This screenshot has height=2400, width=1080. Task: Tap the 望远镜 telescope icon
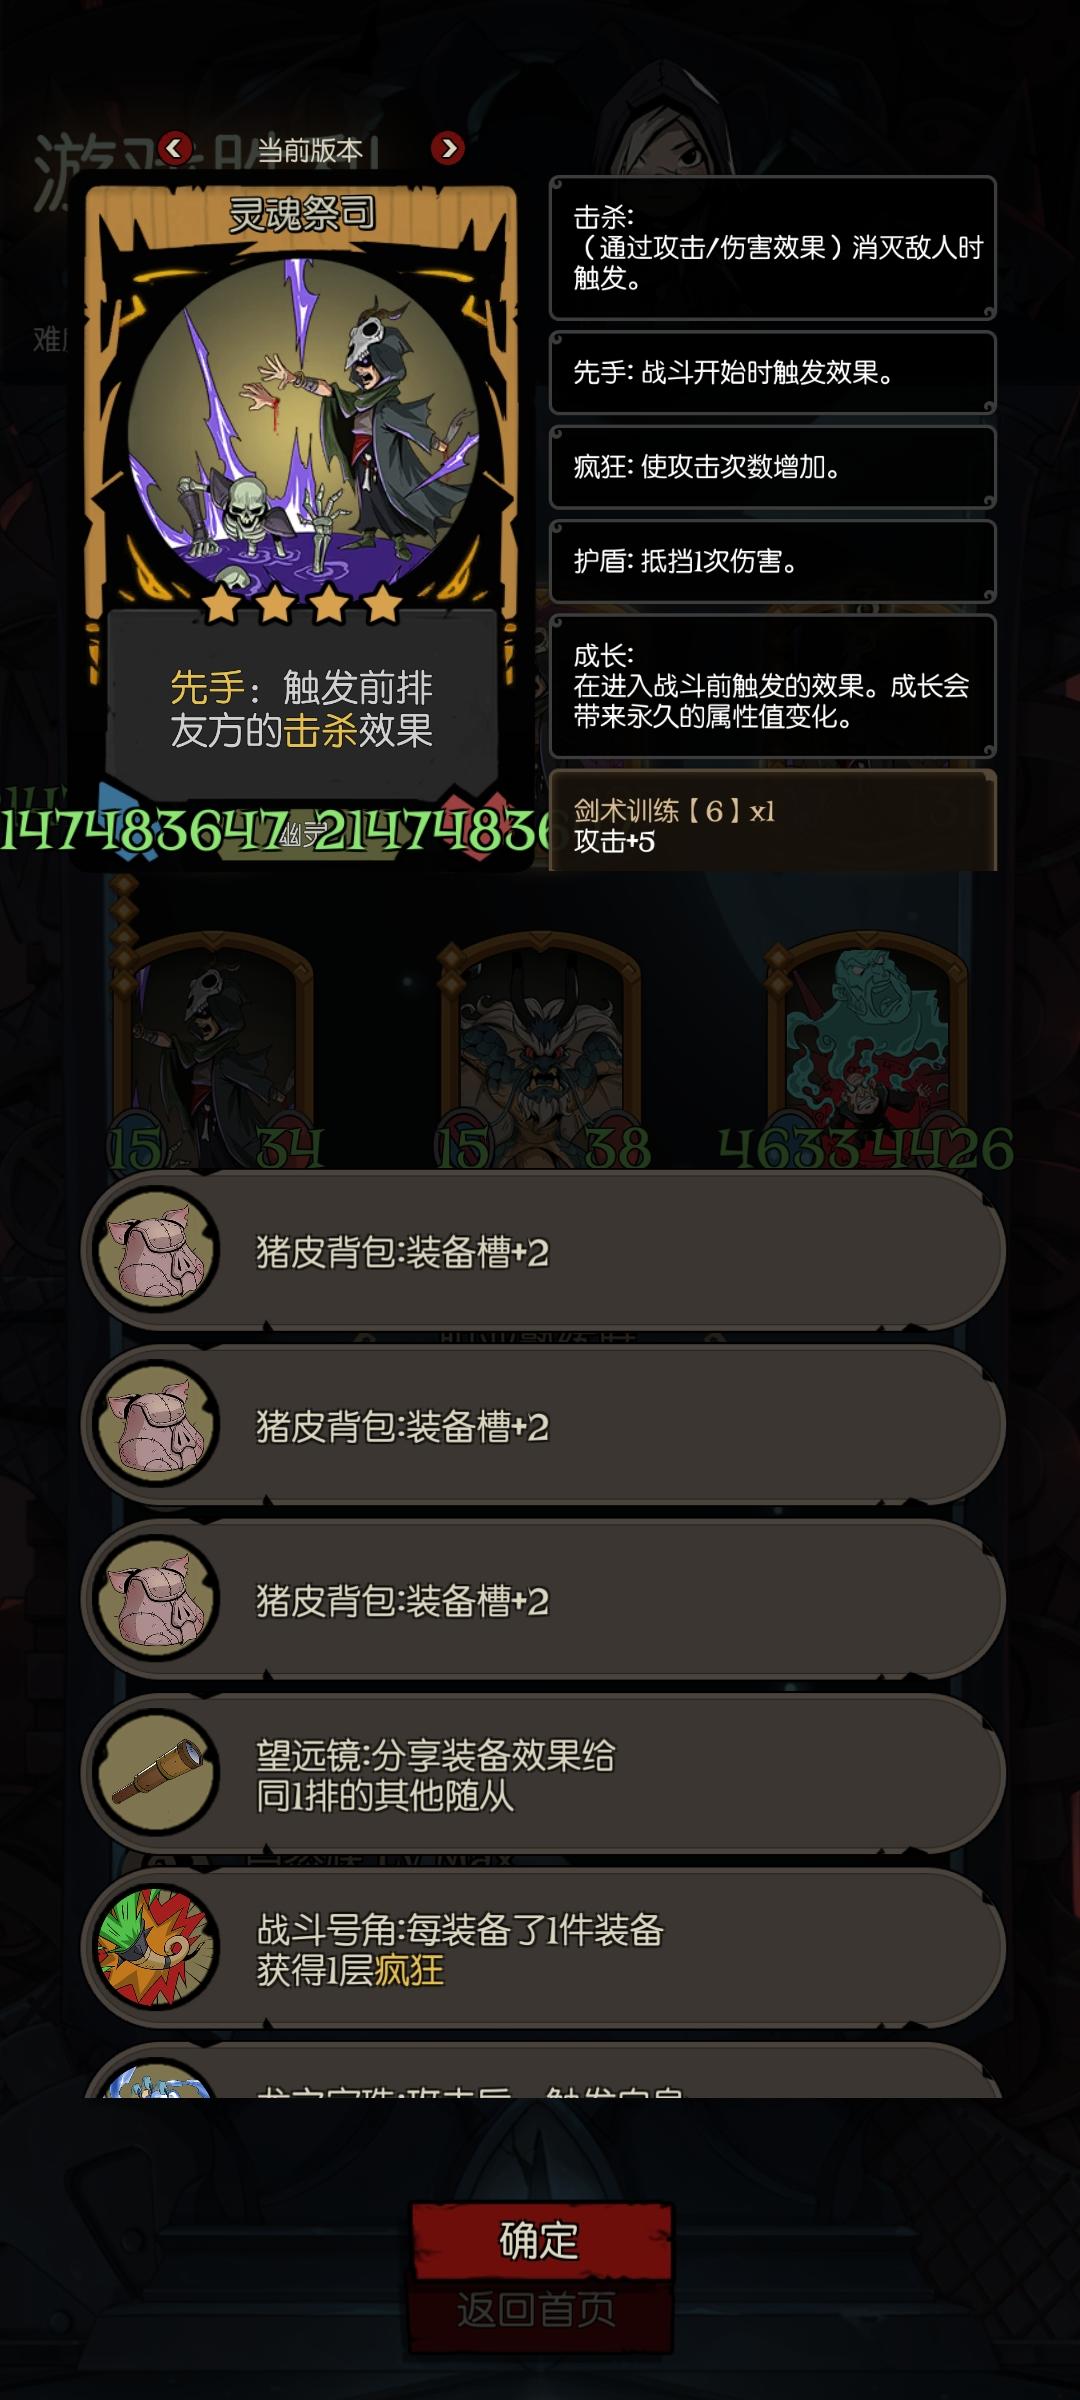pos(156,1772)
